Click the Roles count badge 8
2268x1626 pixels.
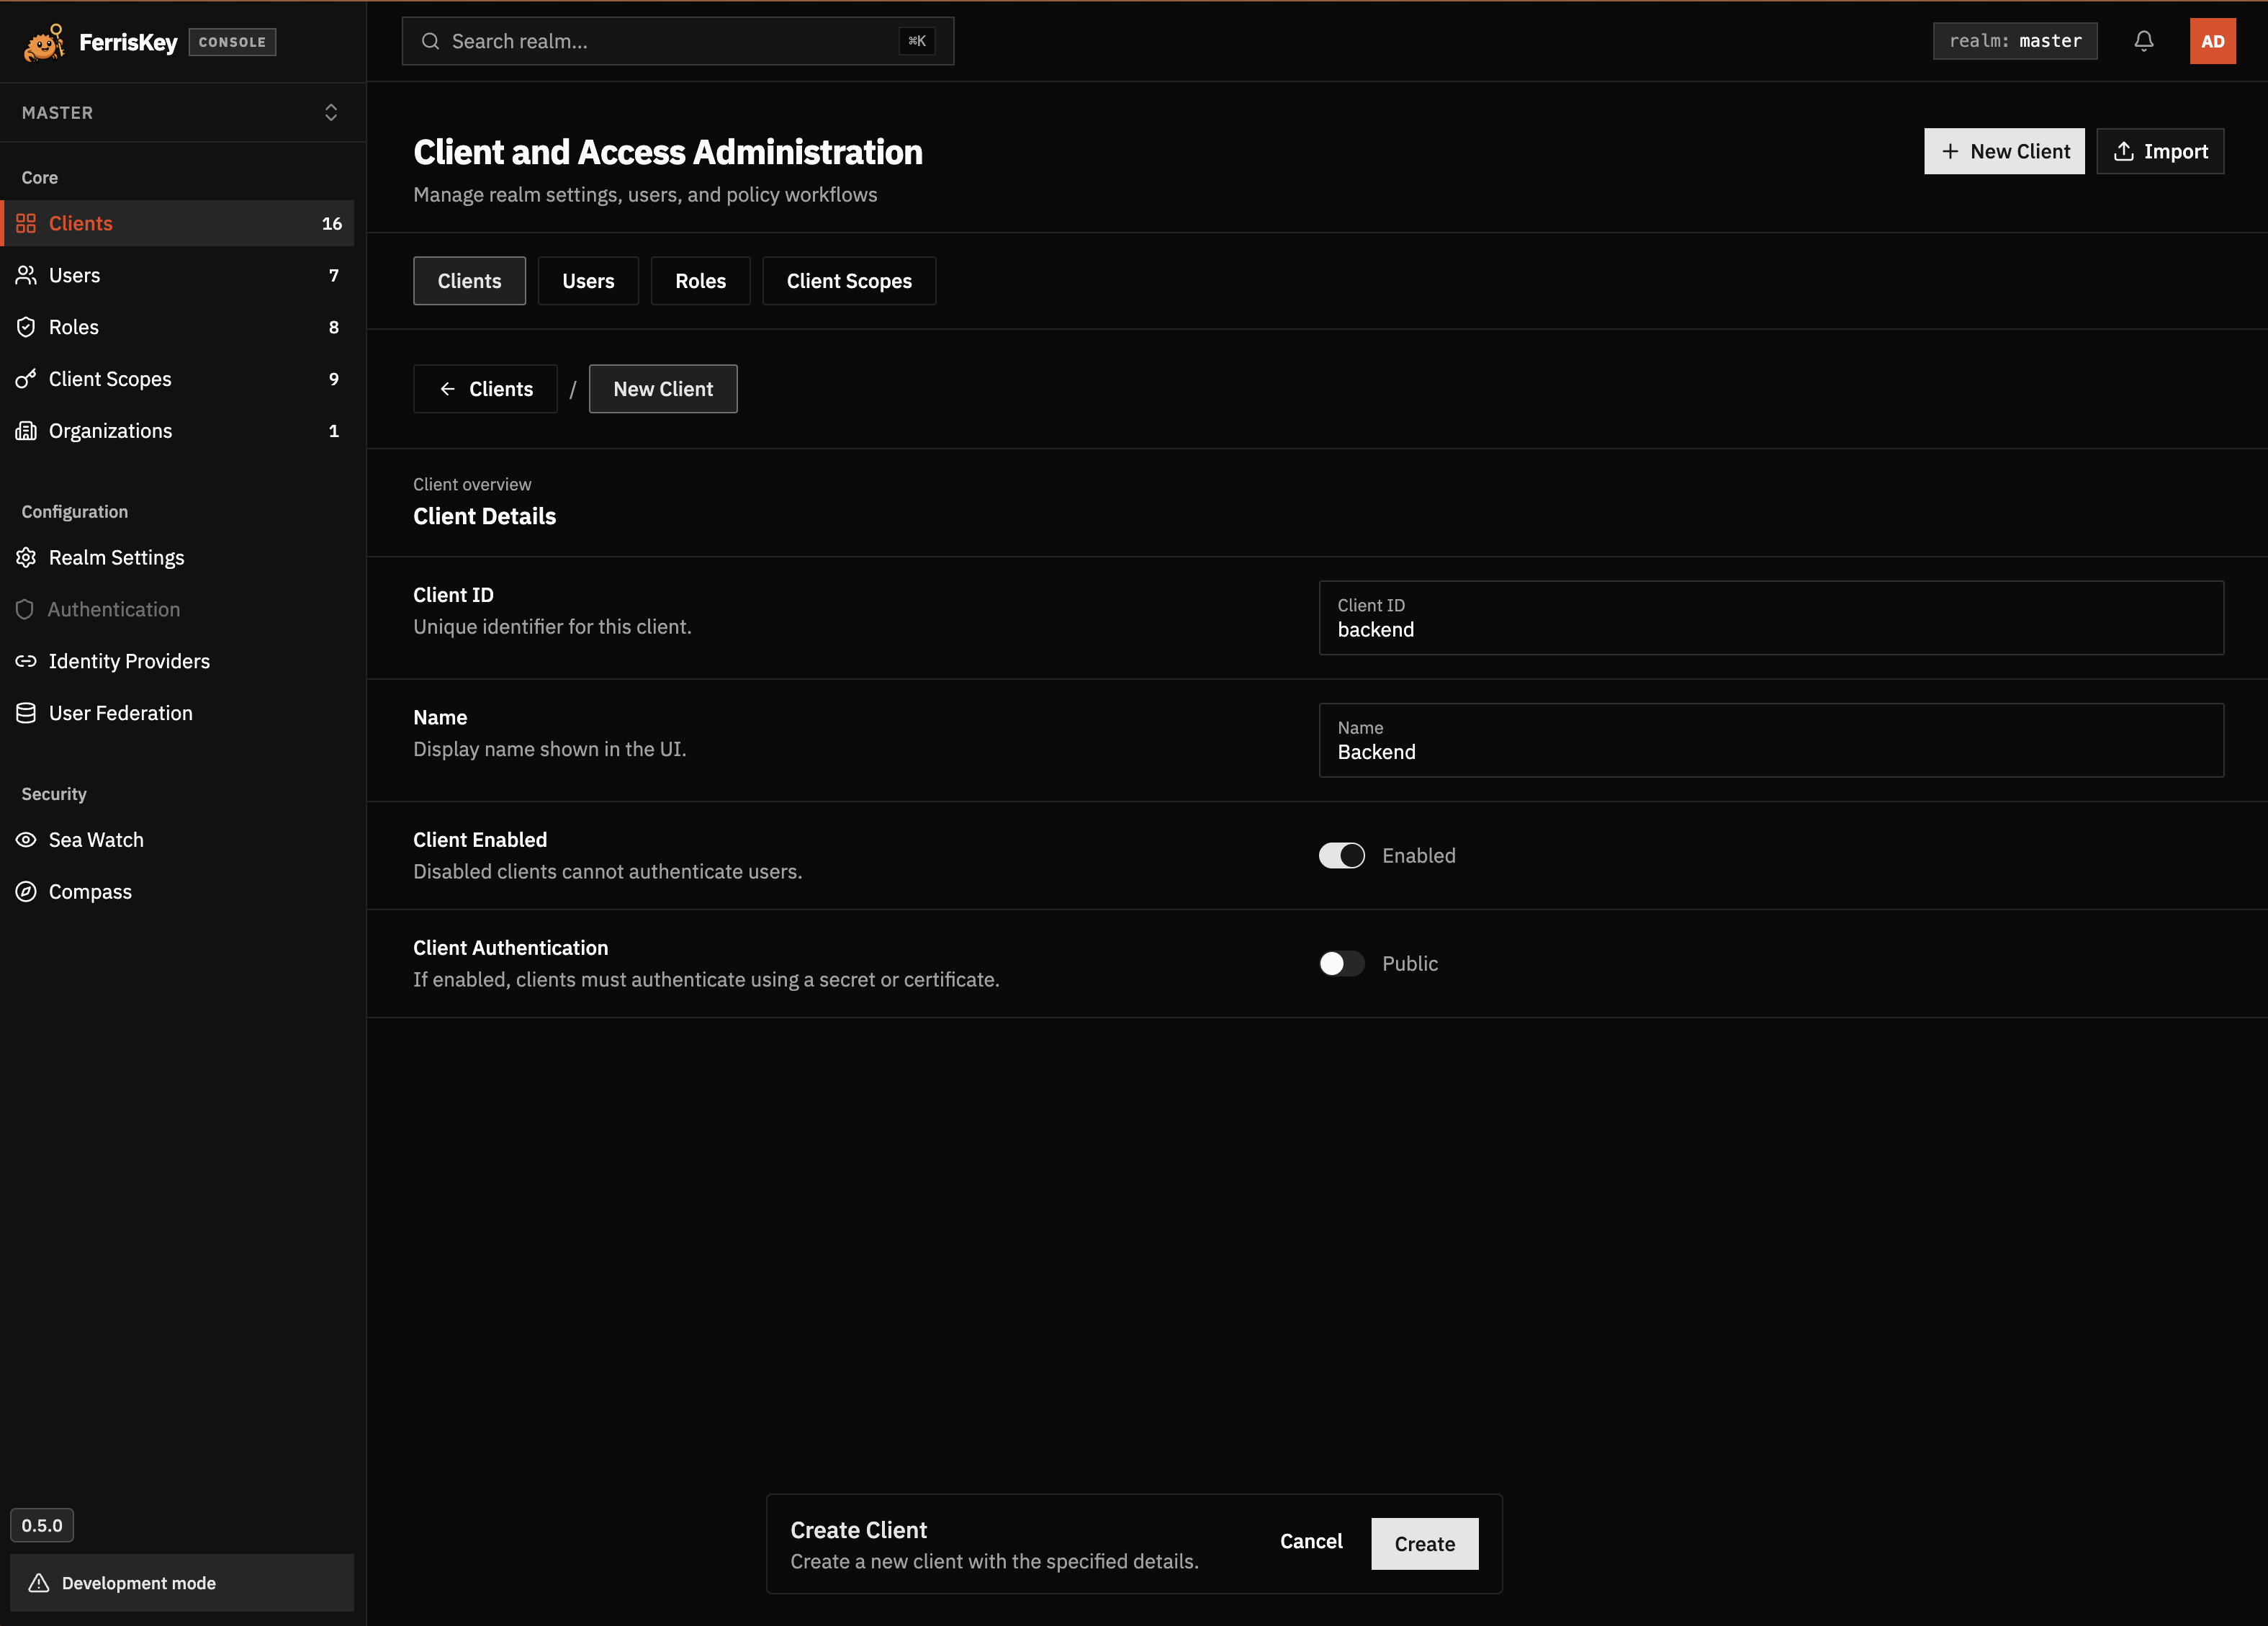tap(334, 327)
